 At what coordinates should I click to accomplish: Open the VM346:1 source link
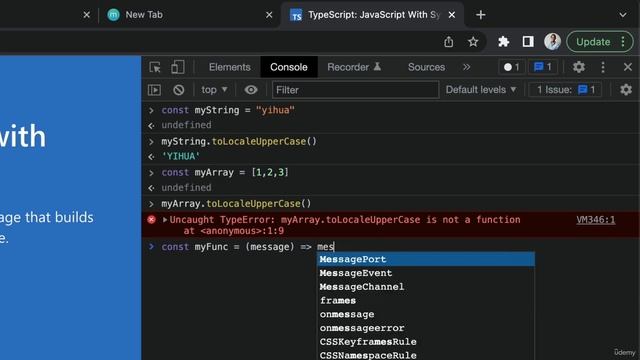596,220
